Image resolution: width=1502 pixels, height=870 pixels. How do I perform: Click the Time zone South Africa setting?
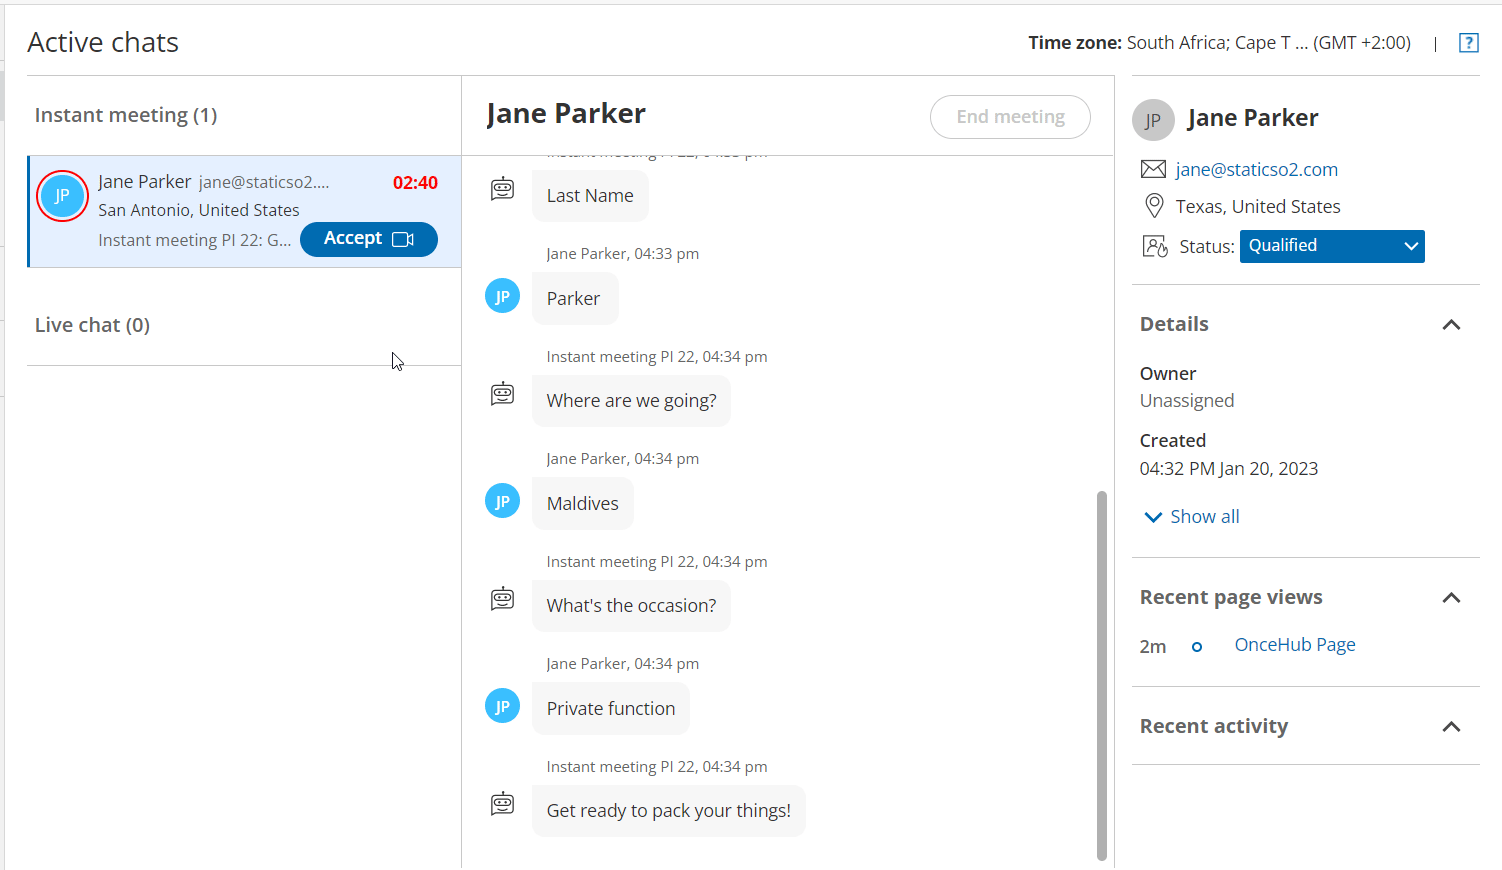[1219, 43]
